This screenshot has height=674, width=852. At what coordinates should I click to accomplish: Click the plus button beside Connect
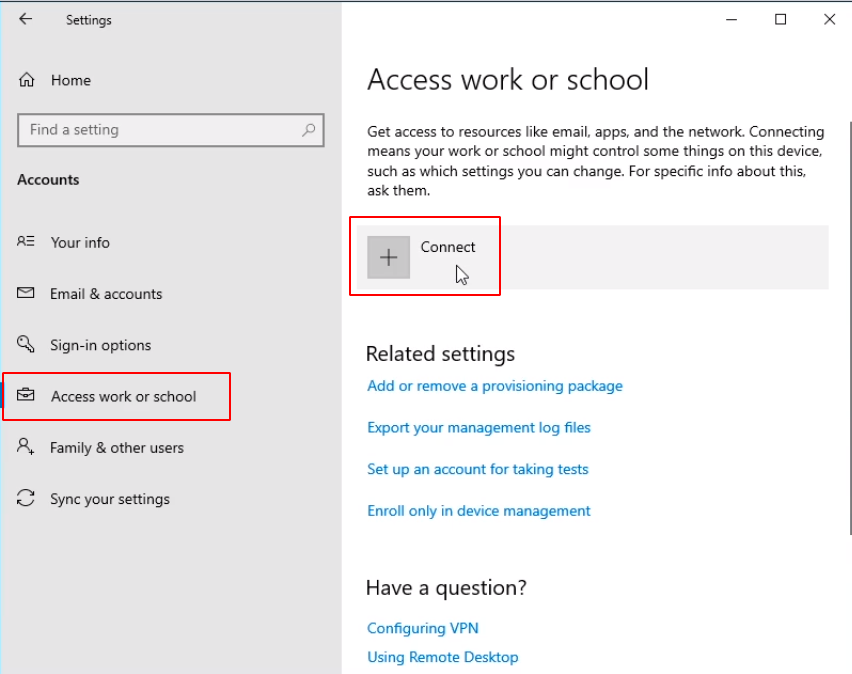coord(389,257)
